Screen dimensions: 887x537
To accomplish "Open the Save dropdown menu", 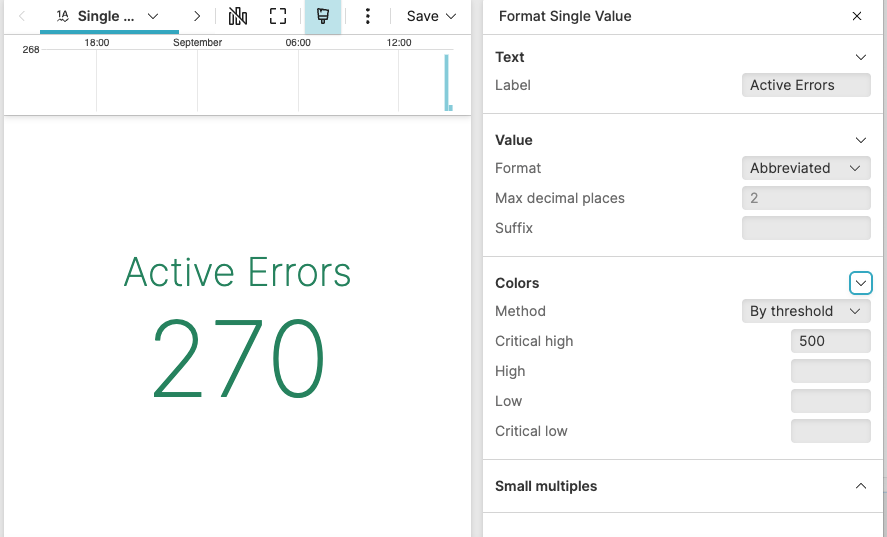I will coord(431,16).
